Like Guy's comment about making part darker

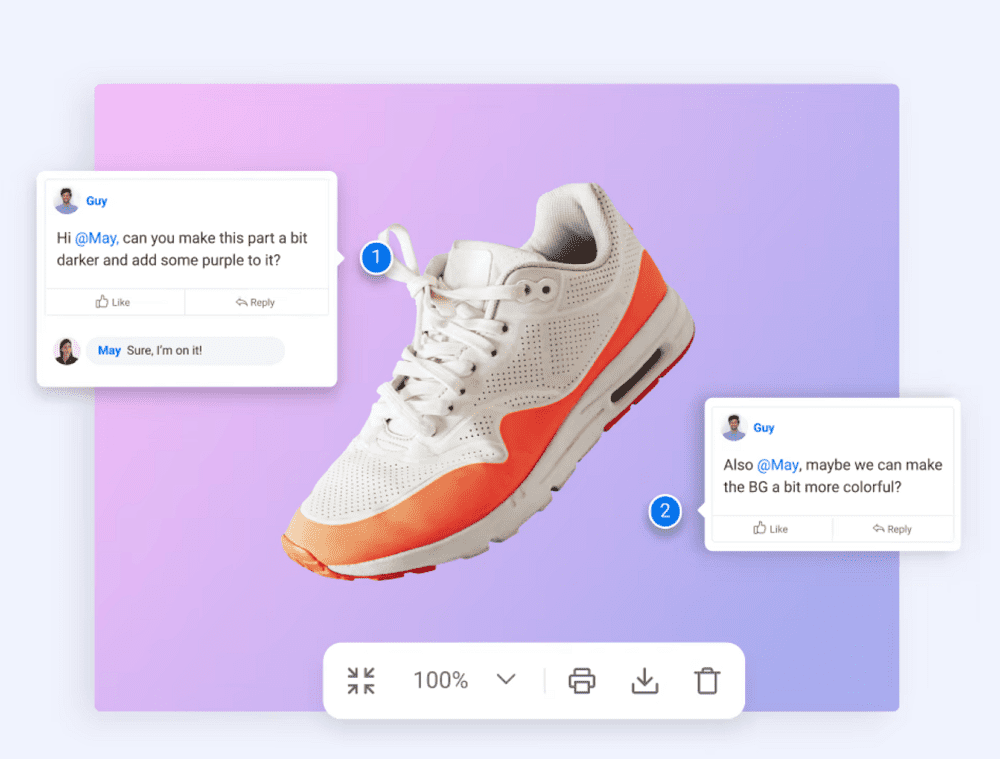coord(113,302)
